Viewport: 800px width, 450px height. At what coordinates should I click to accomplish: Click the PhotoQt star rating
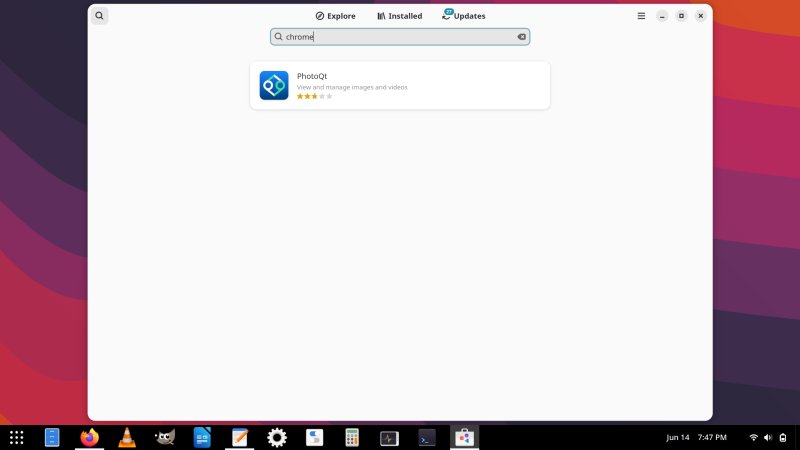pyautogui.click(x=314, y=96)
